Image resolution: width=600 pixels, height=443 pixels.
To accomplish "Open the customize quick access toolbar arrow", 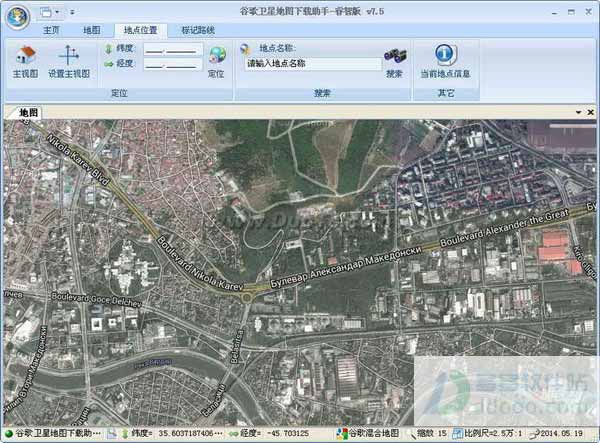I will coord(72,12).
